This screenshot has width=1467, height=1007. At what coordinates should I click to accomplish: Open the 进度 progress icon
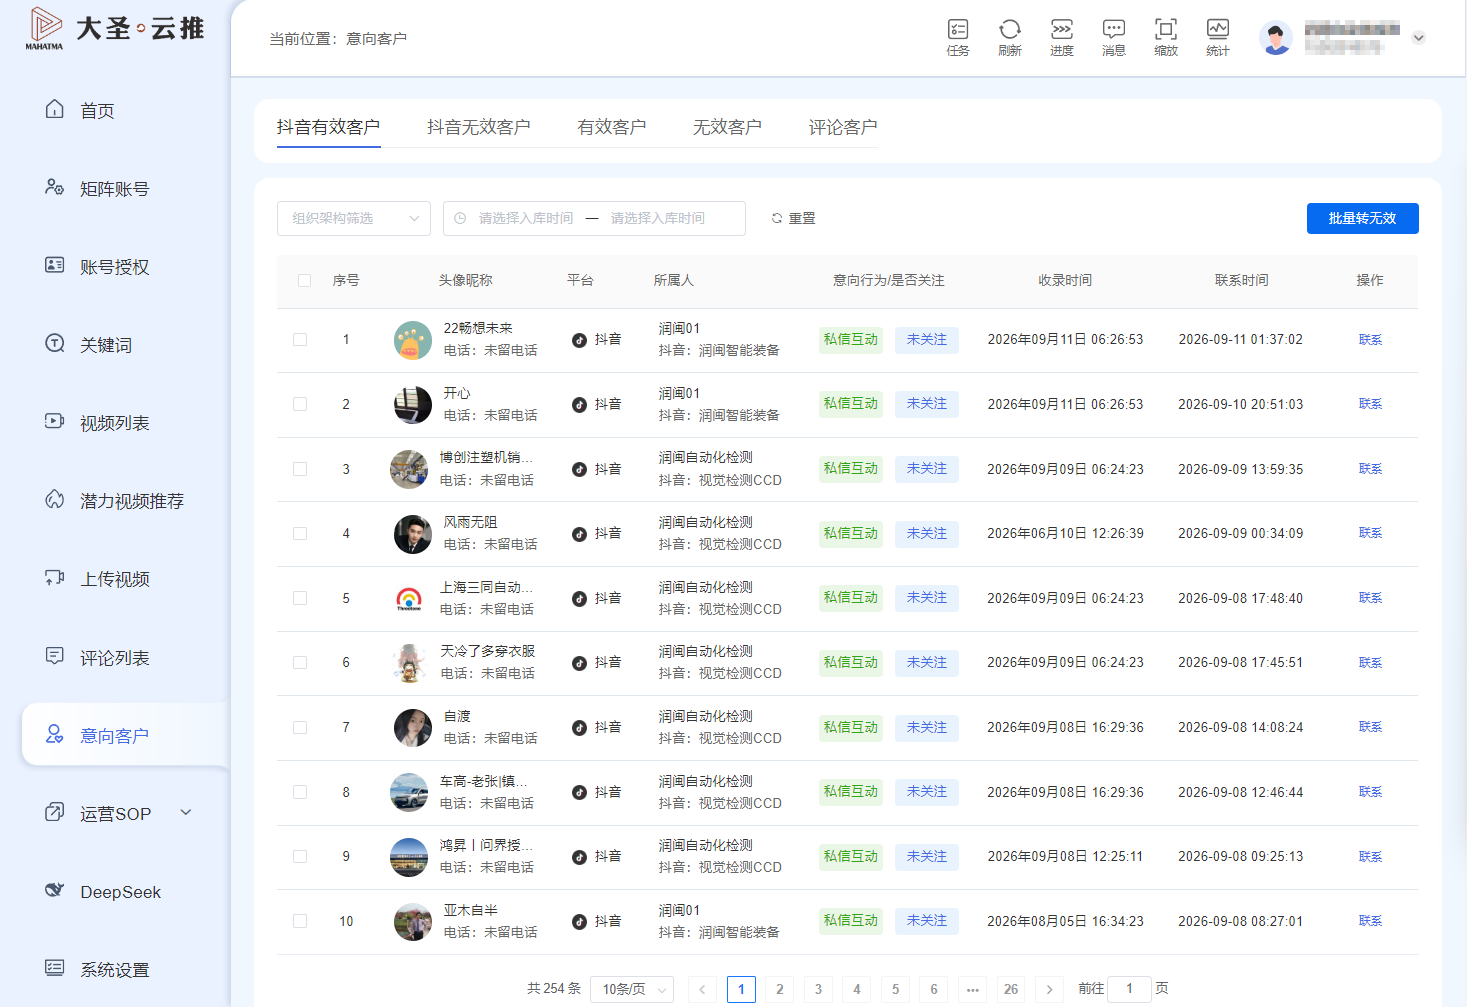point(1062,37)
